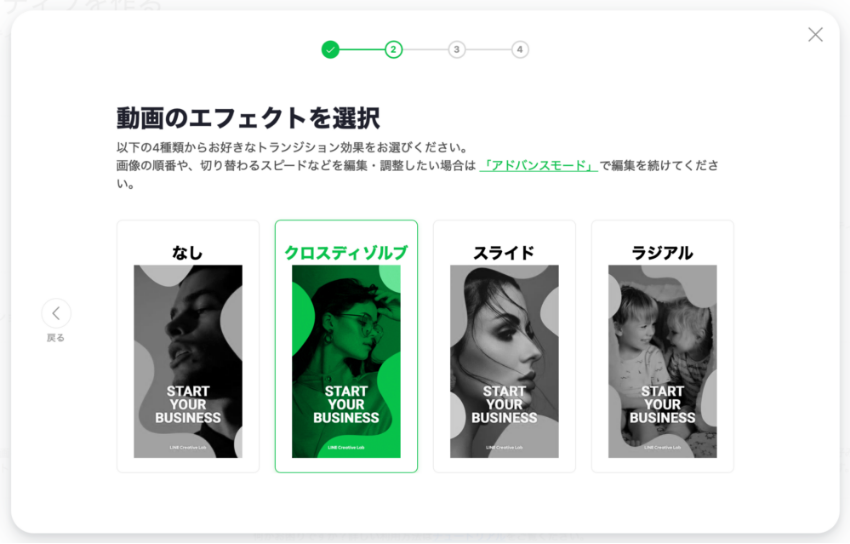Click the クロスディゾルブ green title text
This screenshot has height=544, width=850.
pos(346,252)
